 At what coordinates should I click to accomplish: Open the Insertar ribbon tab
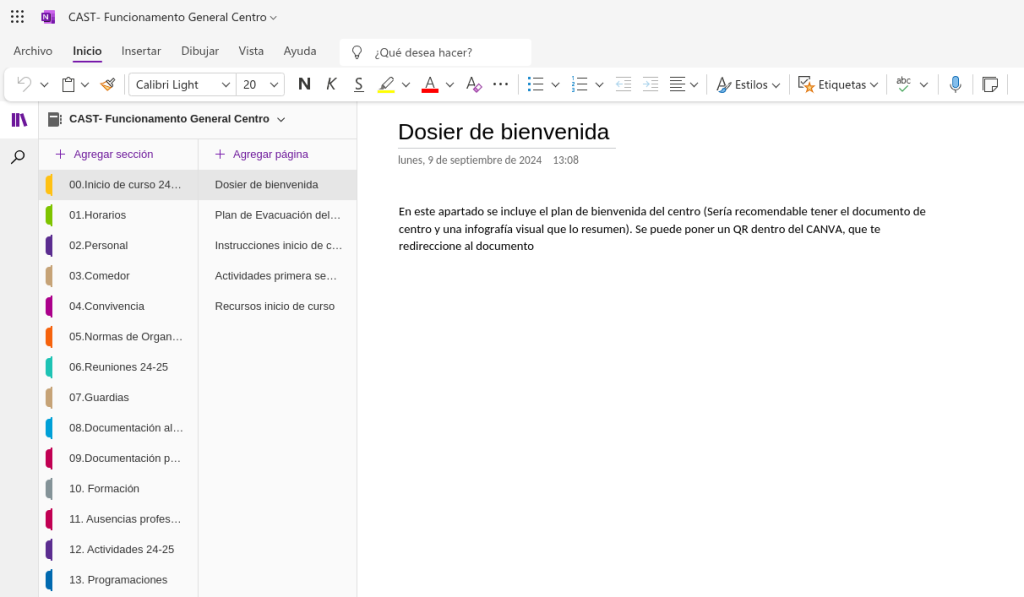(141, 51)
